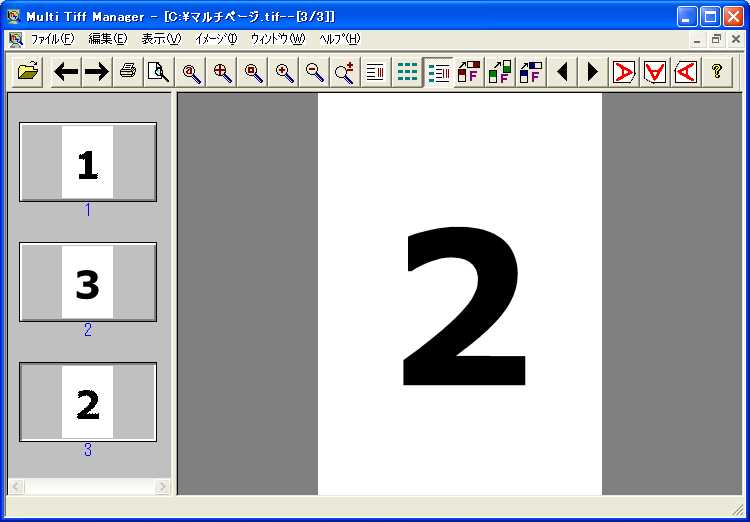The width and height of the screenshot is (750, 522).
Task: Zoom out using the minus magnifier
Action: [x=314, y=72]
